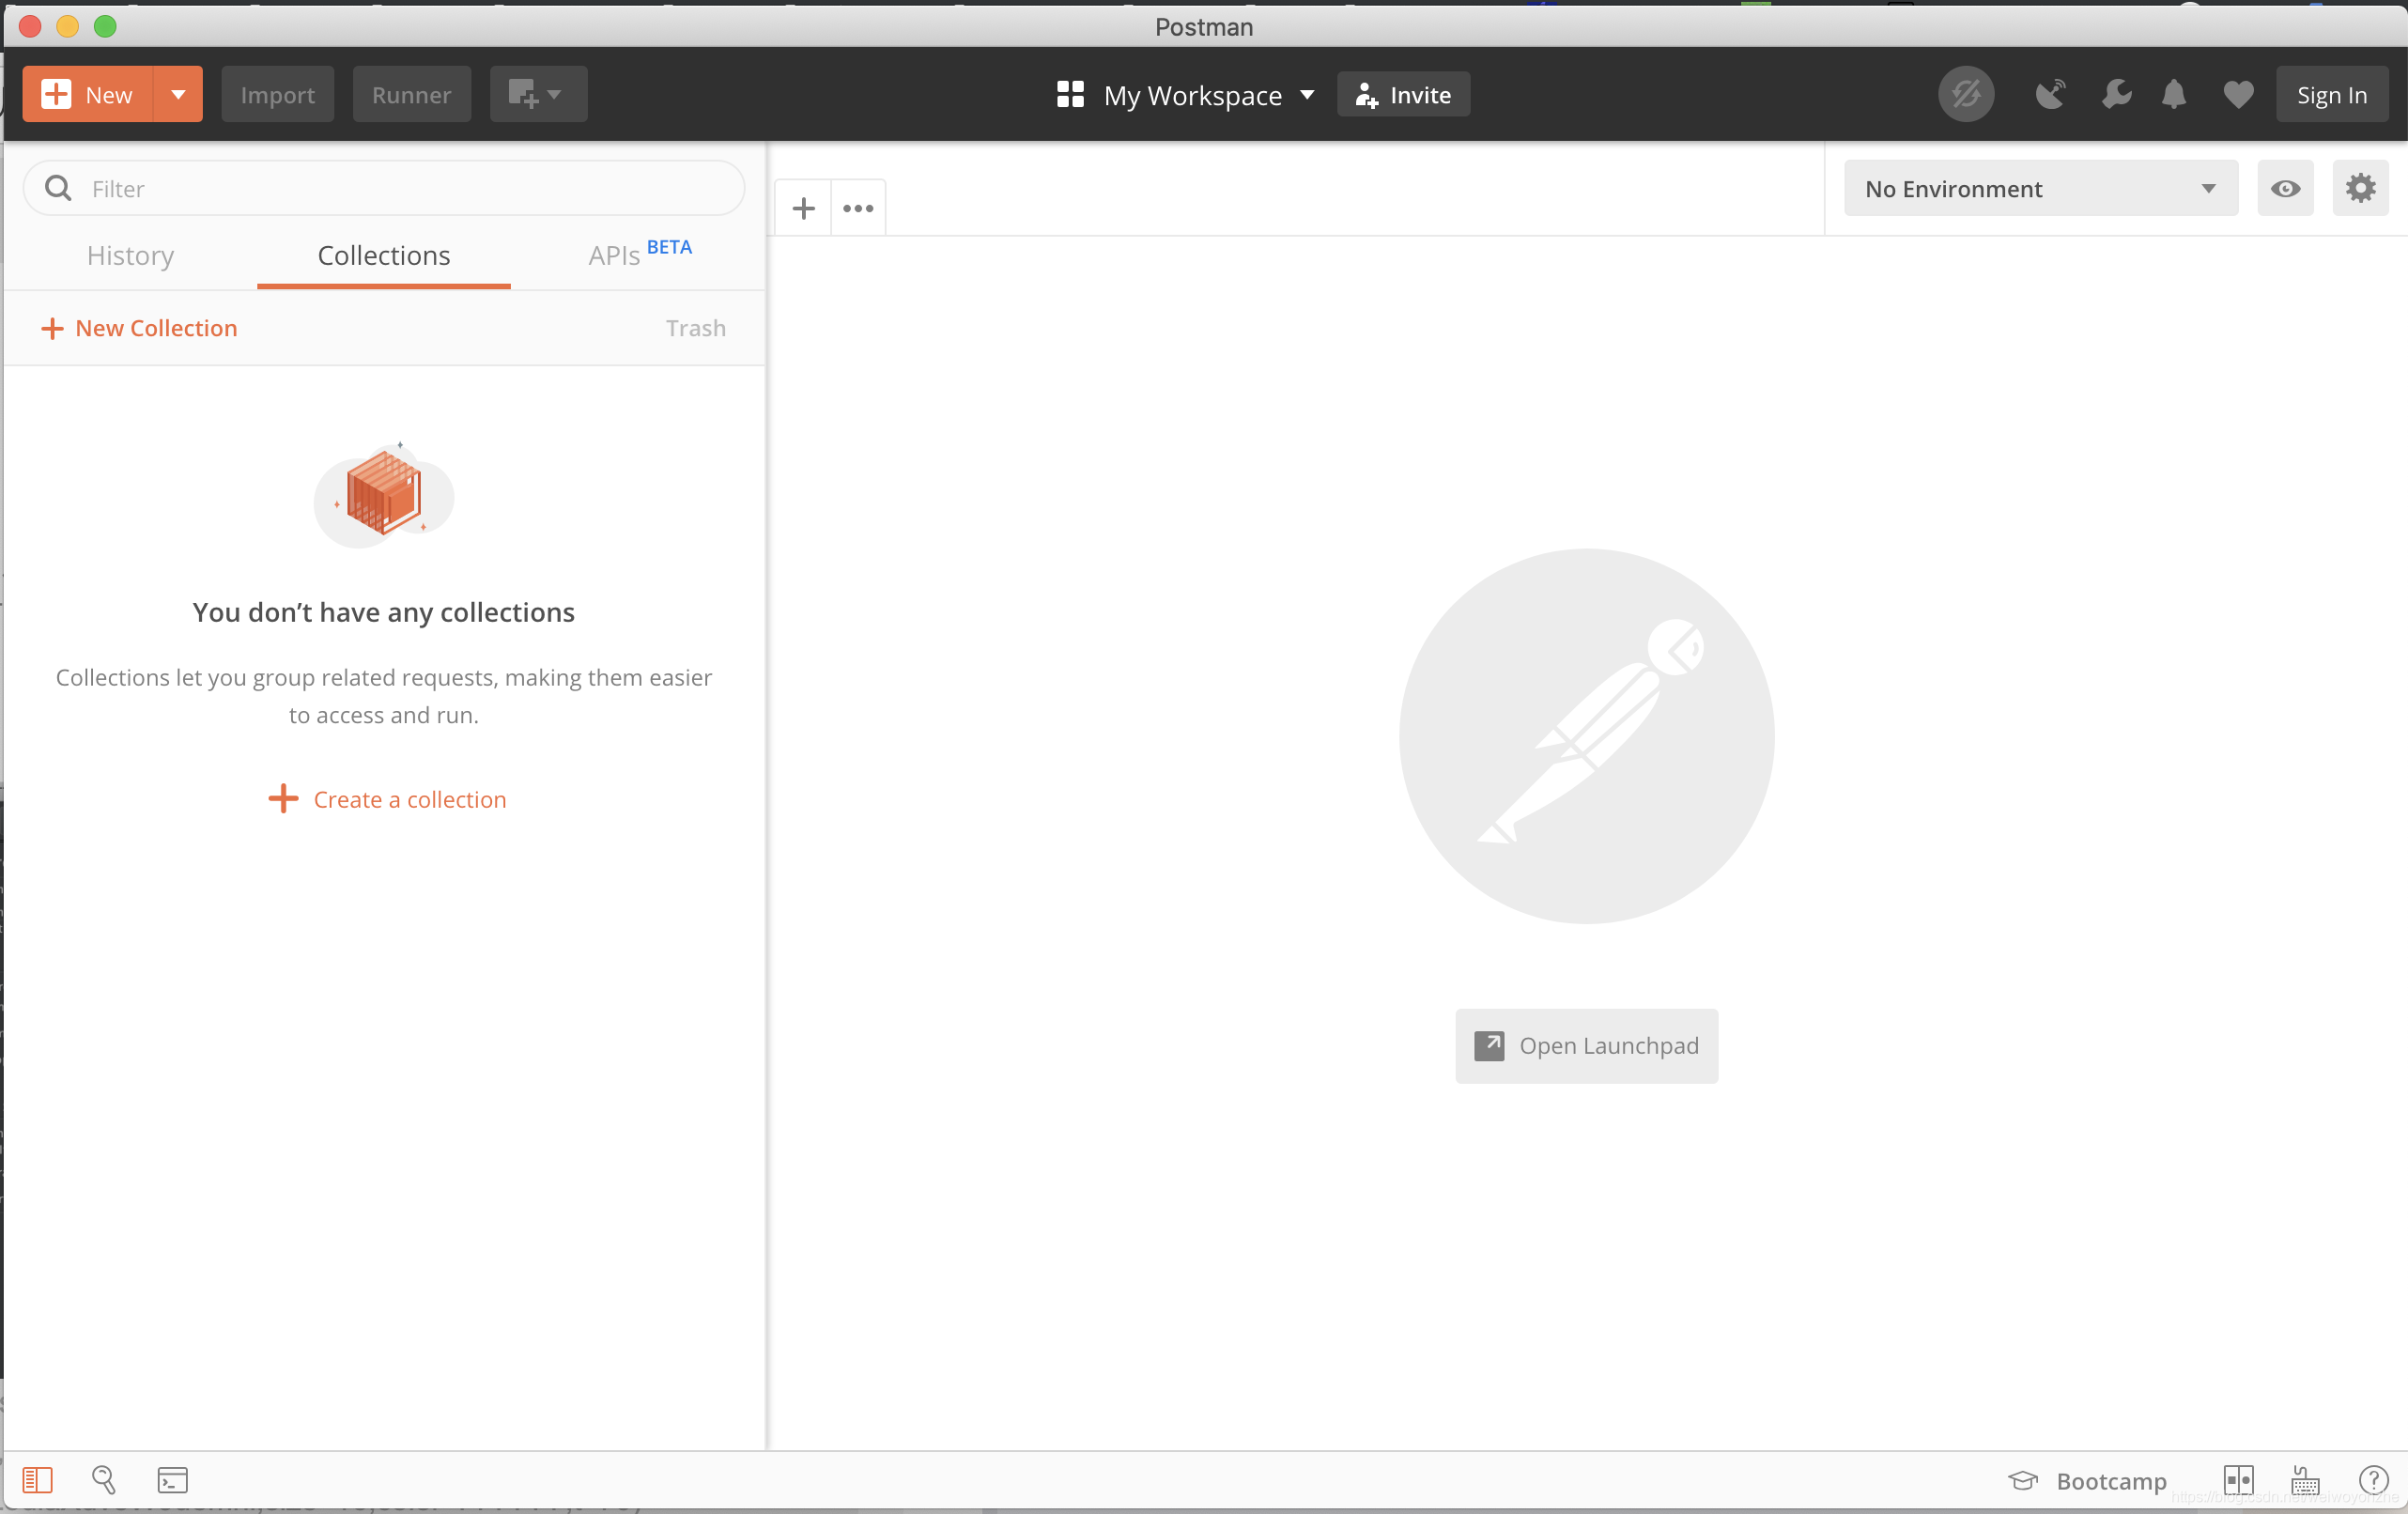This screenshot has height=1514, width=2408.
Task: Click the console/history icon bottom bar
Action: pos(171,1479)
